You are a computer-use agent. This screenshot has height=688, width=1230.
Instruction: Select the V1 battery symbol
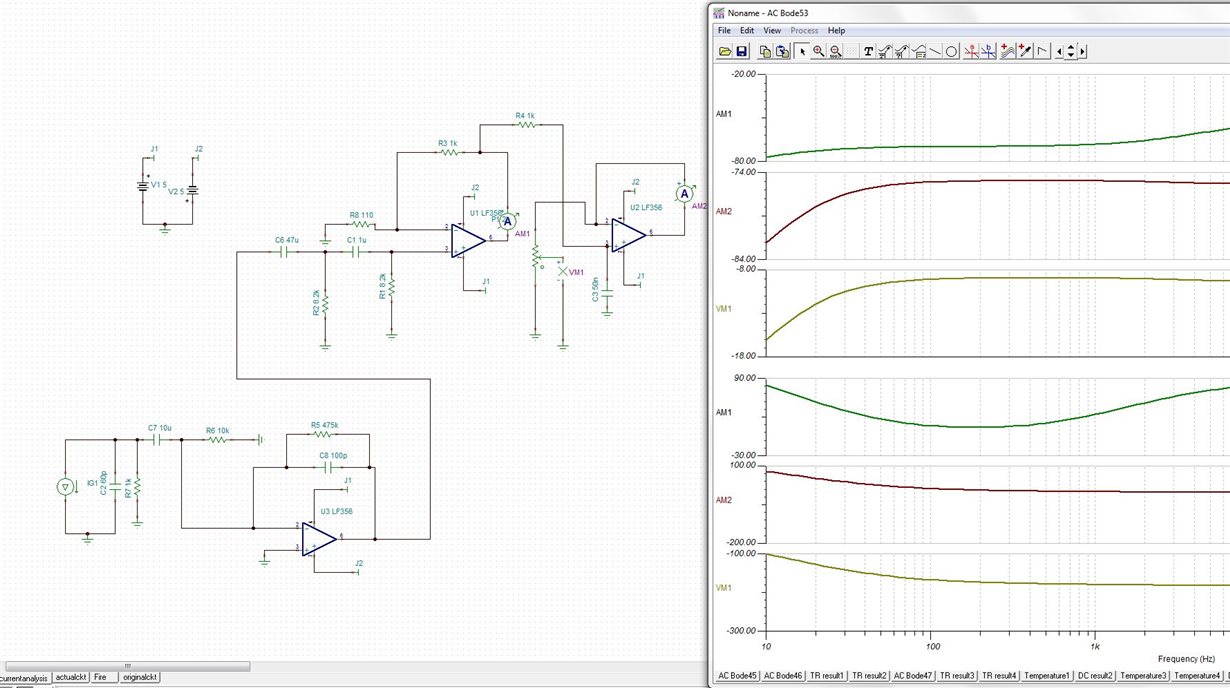pos(141,186)
